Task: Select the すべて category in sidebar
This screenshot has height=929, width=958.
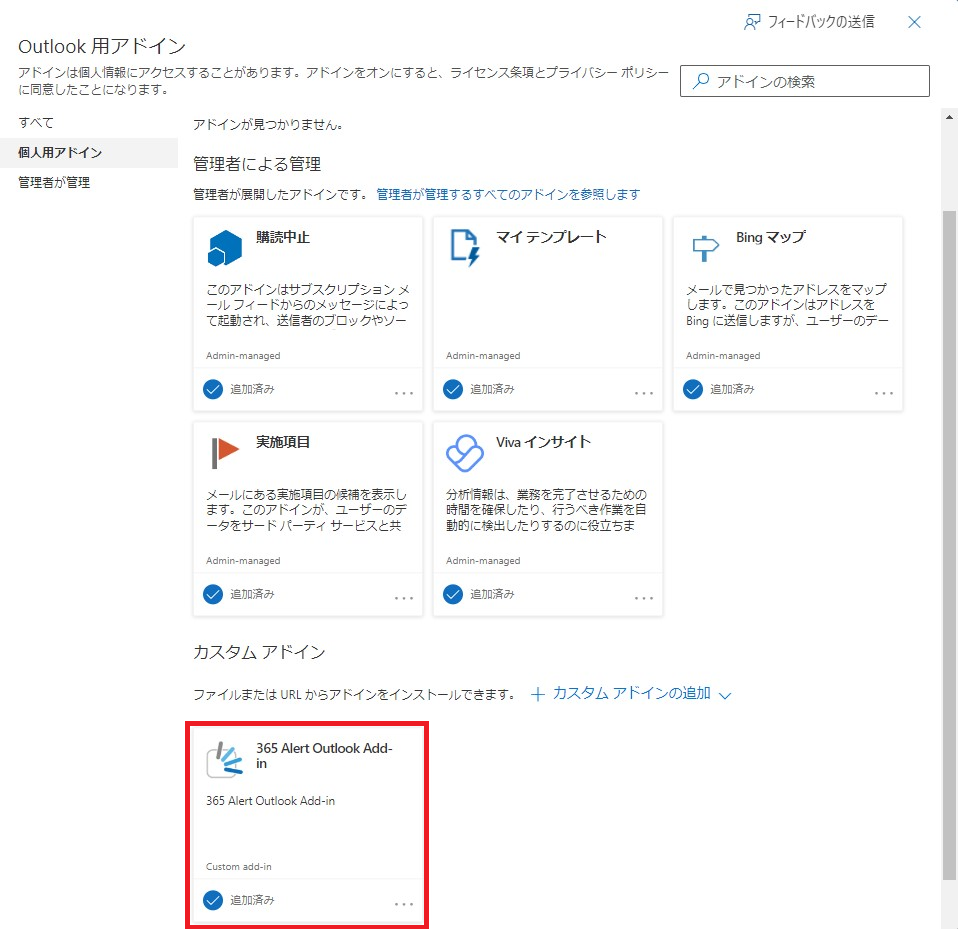Action: click(x=36, y=123)
